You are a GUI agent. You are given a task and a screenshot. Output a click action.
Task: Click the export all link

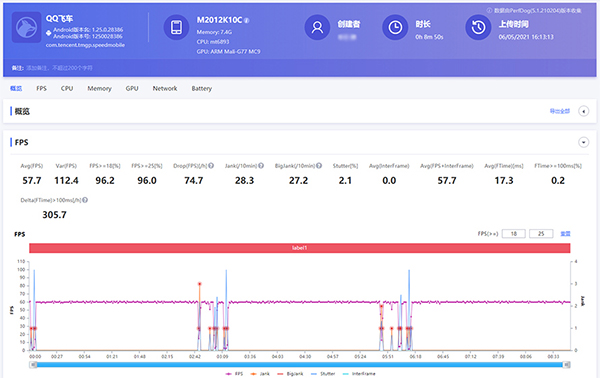click(560, 111)
